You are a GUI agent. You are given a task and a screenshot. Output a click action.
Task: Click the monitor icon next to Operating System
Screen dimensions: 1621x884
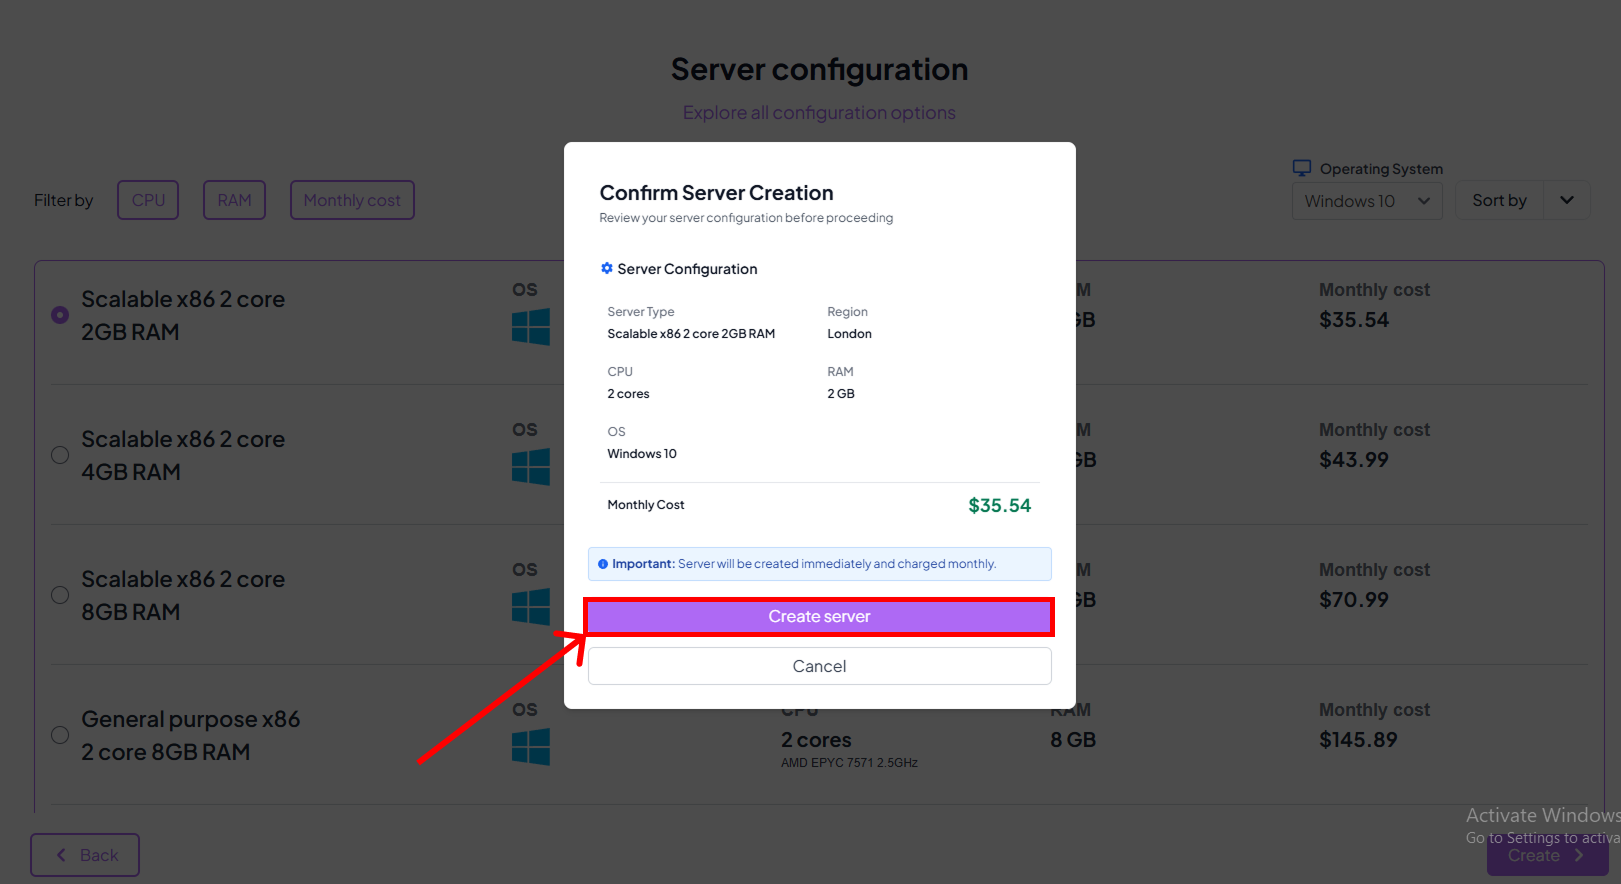[x=1302, y=167]
